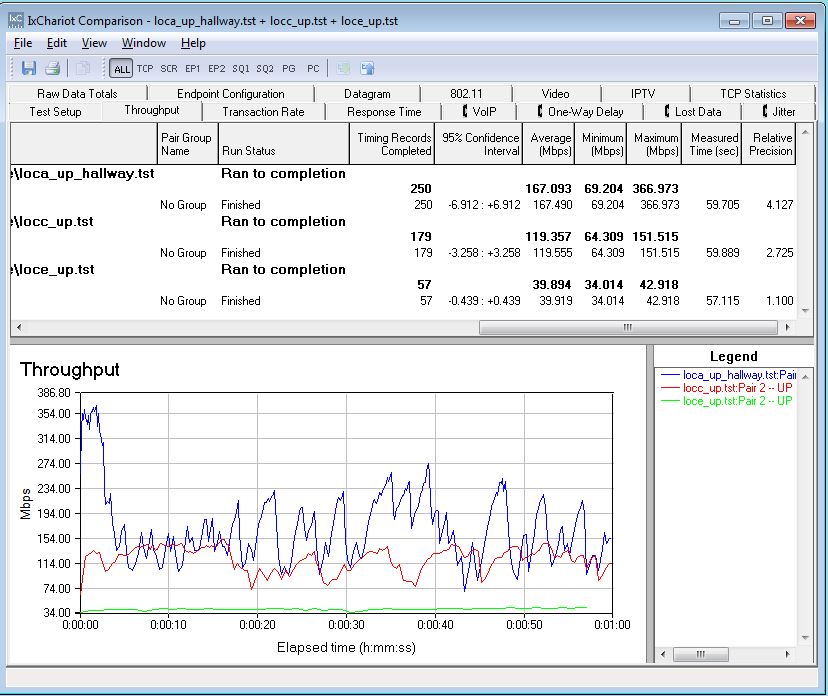Switch to the Endpoint Configuration tab
This screenshot has width=828, height=696.
(x=231, y=93)
